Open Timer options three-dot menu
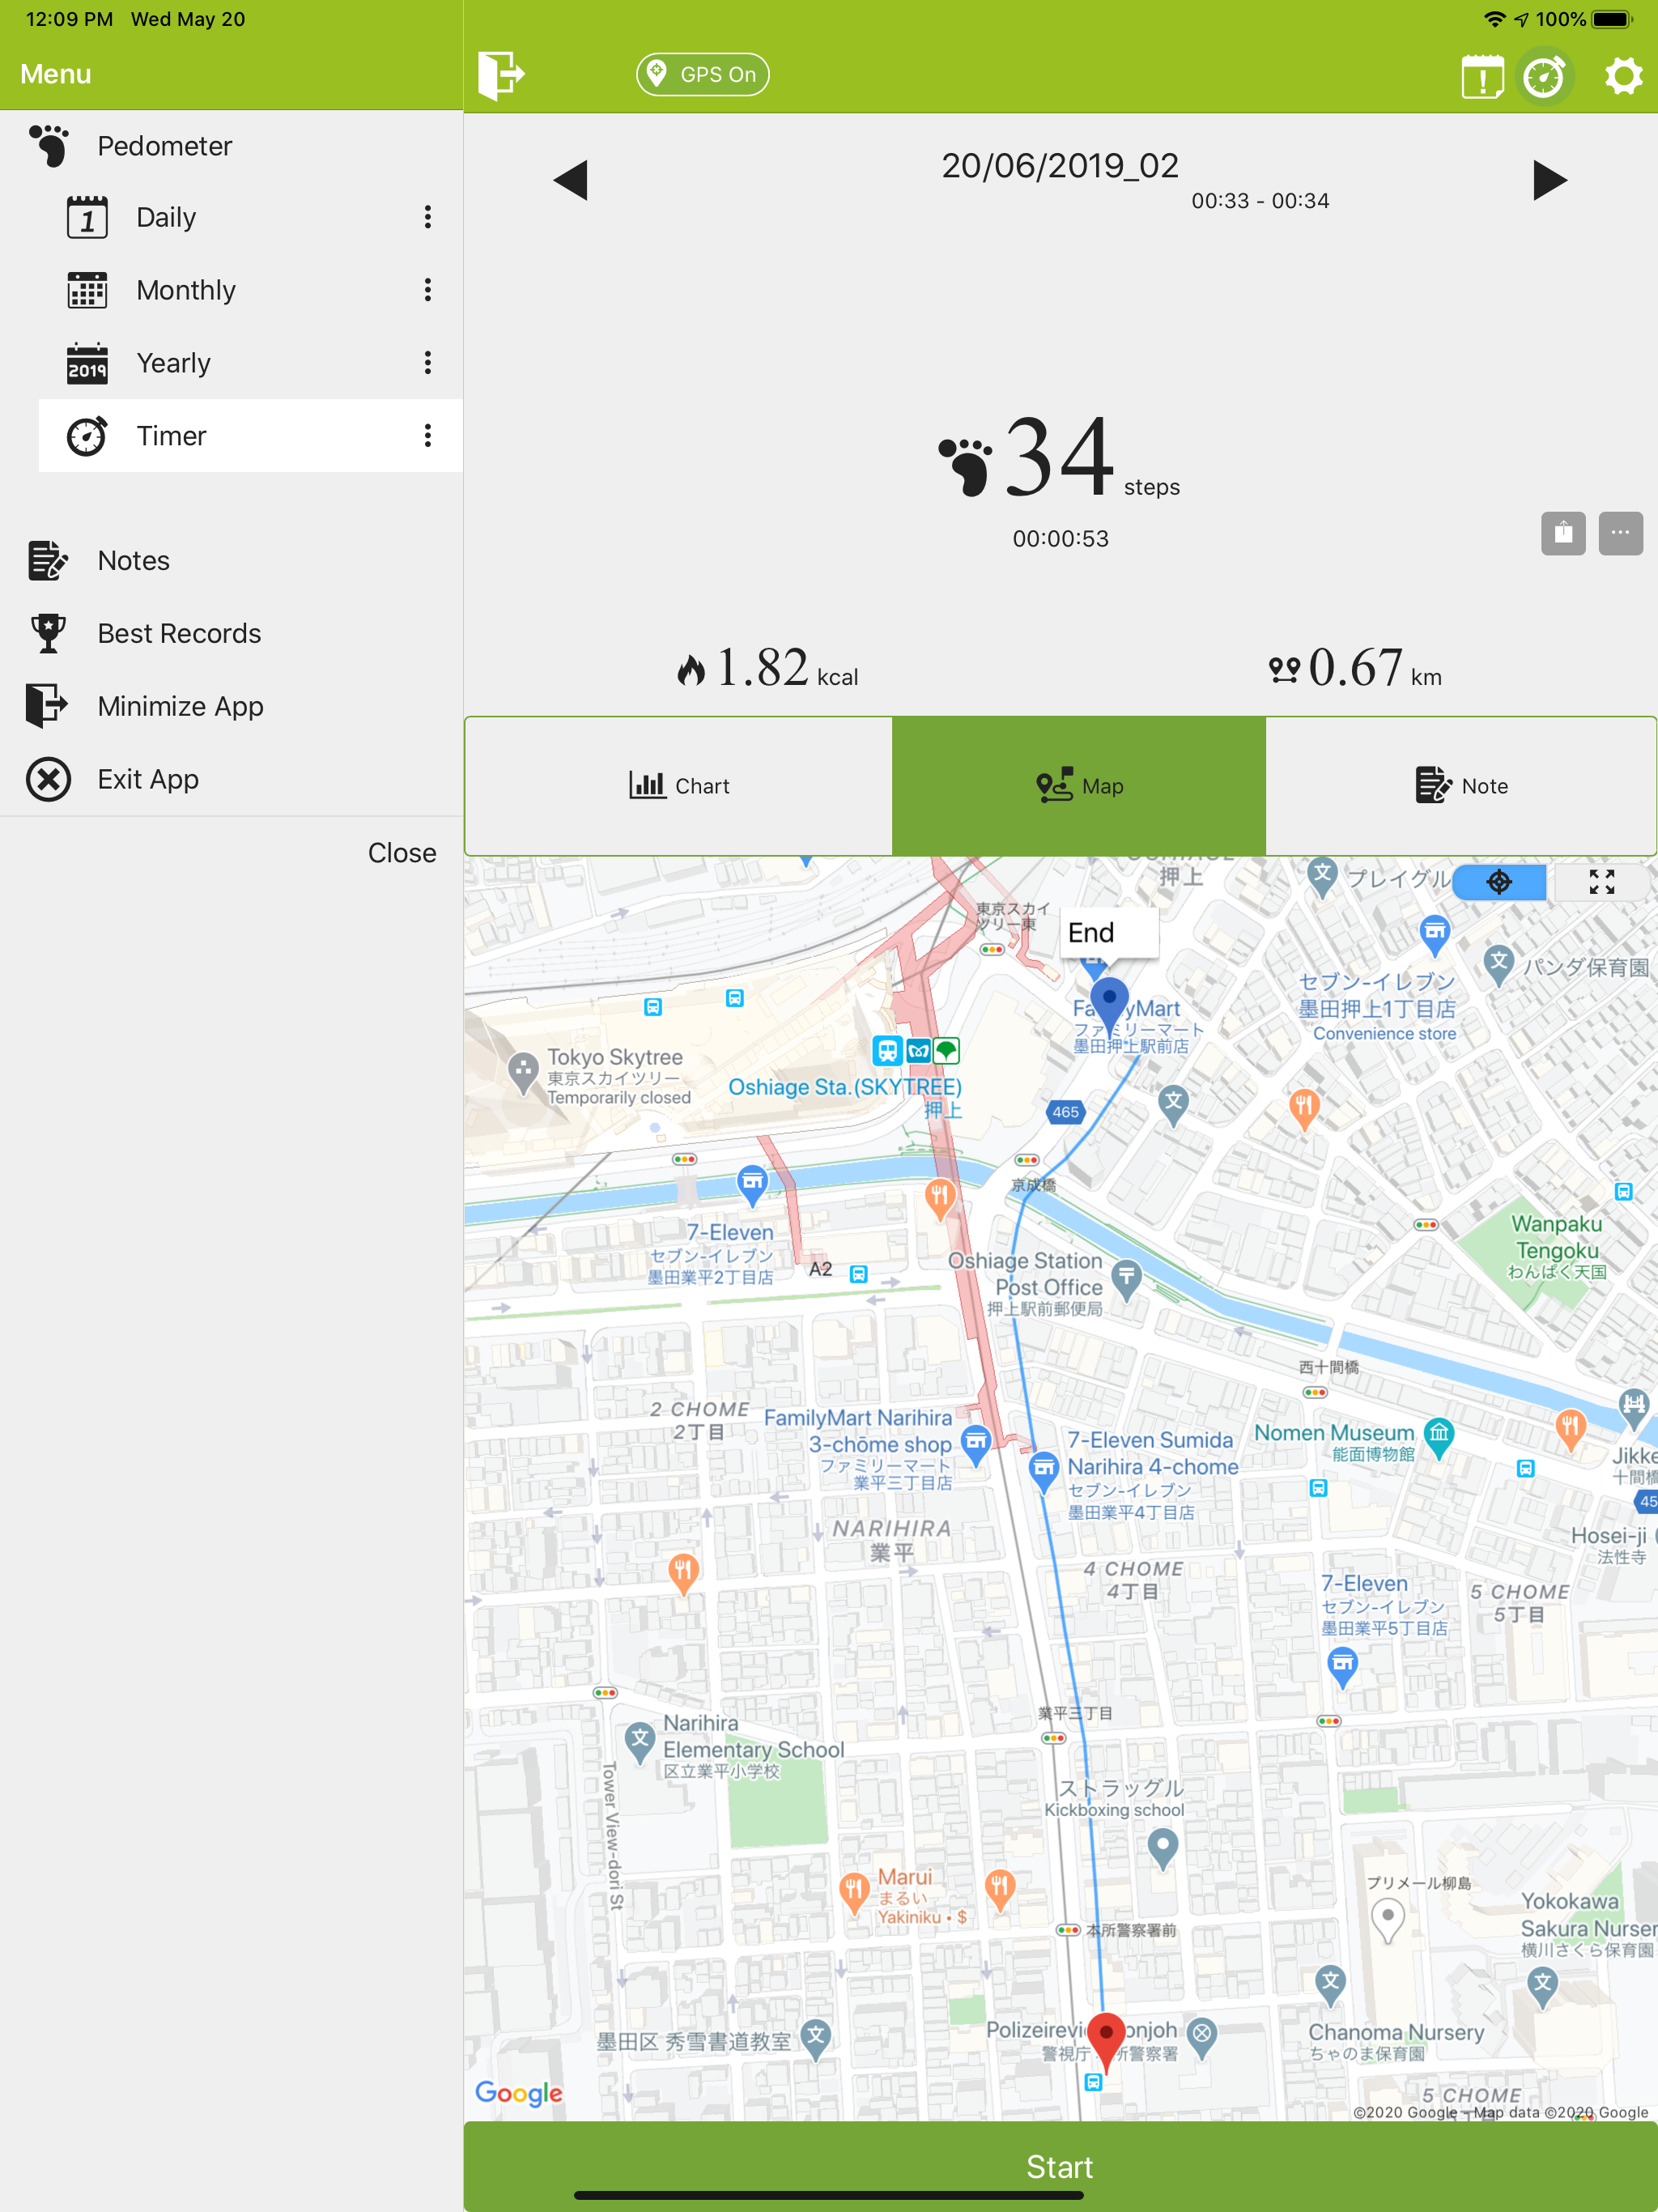 pyautogui.click(x=428, y=435)
